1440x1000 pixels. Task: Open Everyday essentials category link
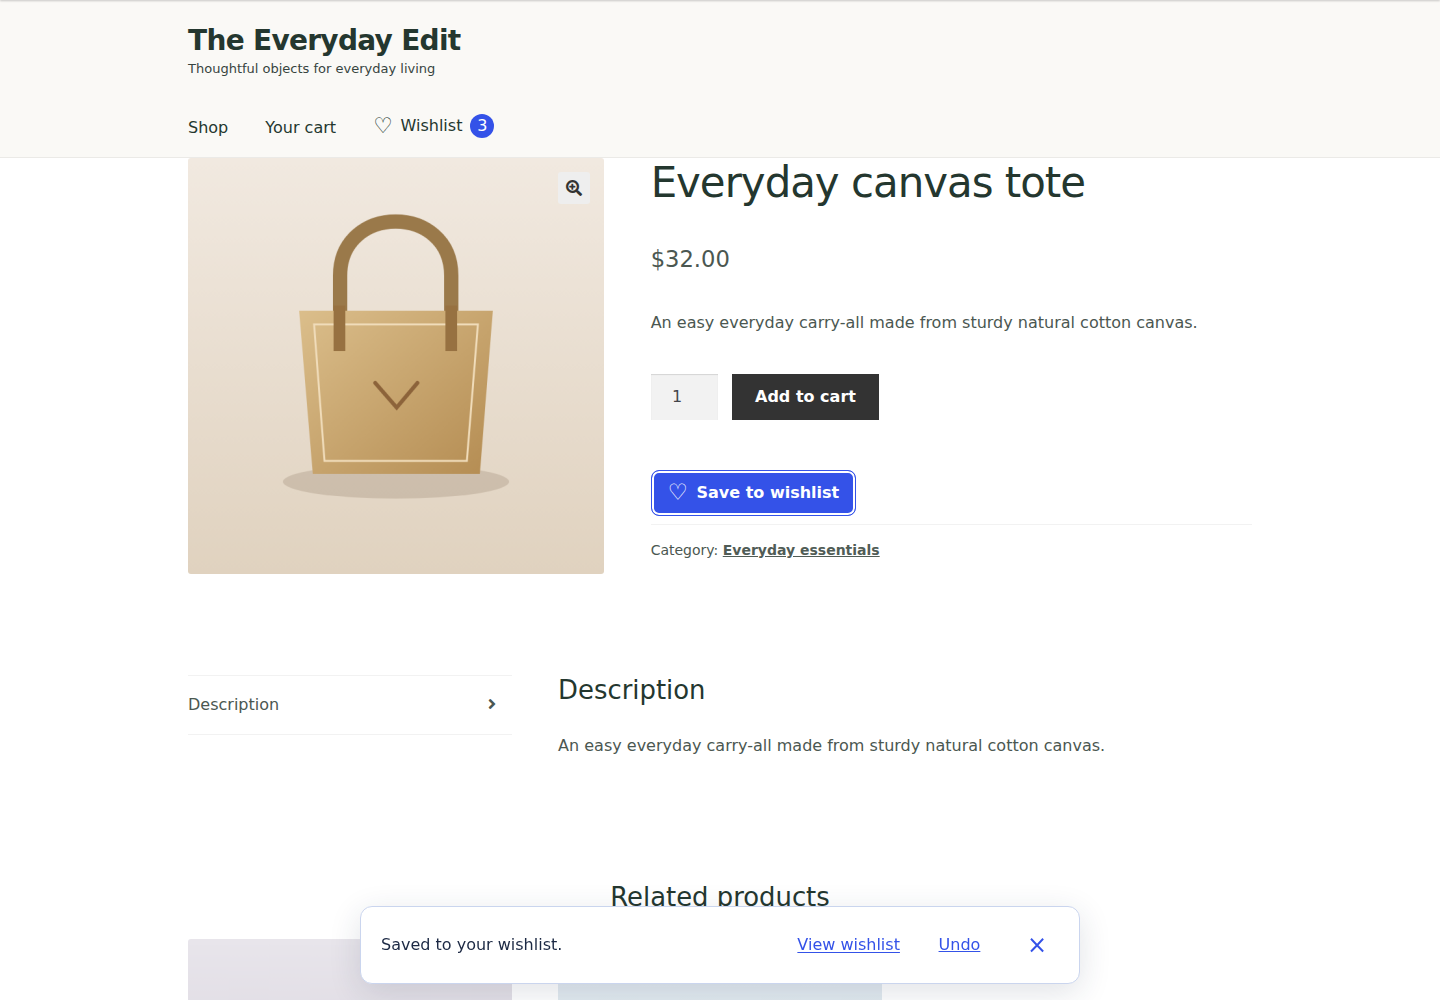(x=801, y=550)
